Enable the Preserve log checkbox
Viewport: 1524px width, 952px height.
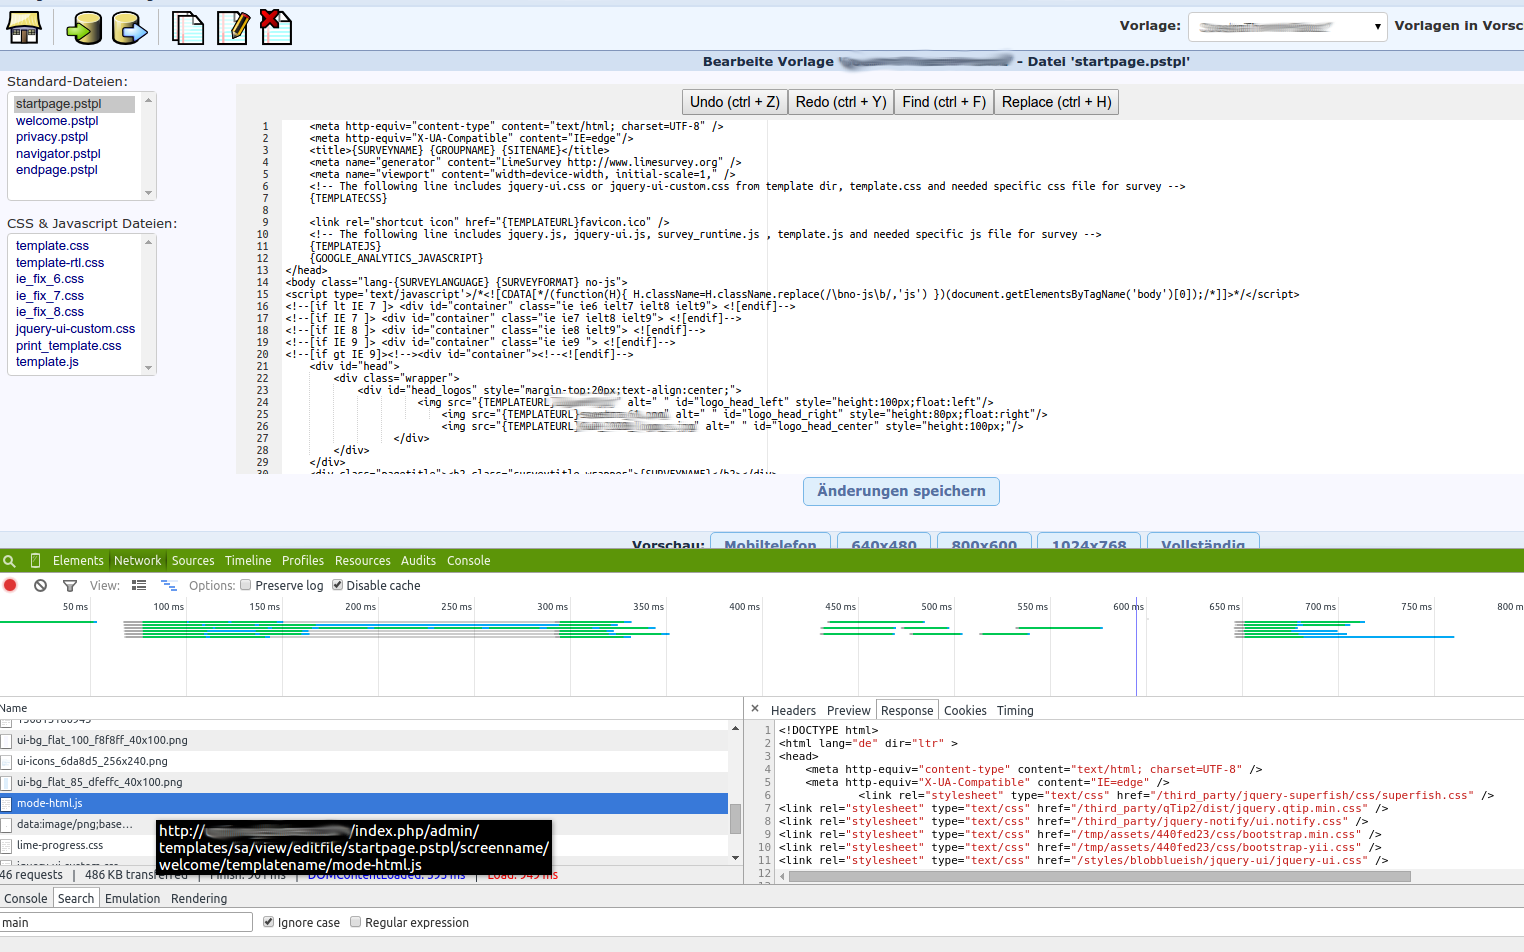(x=246, y=585)
